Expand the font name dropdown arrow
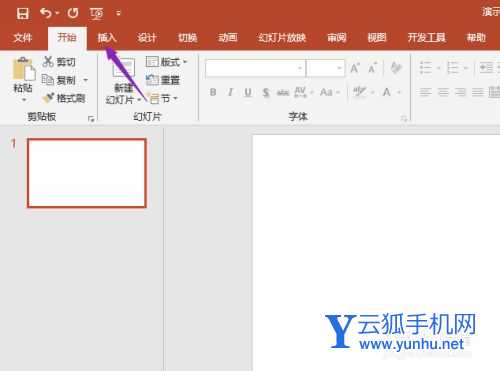 (300, 68)
